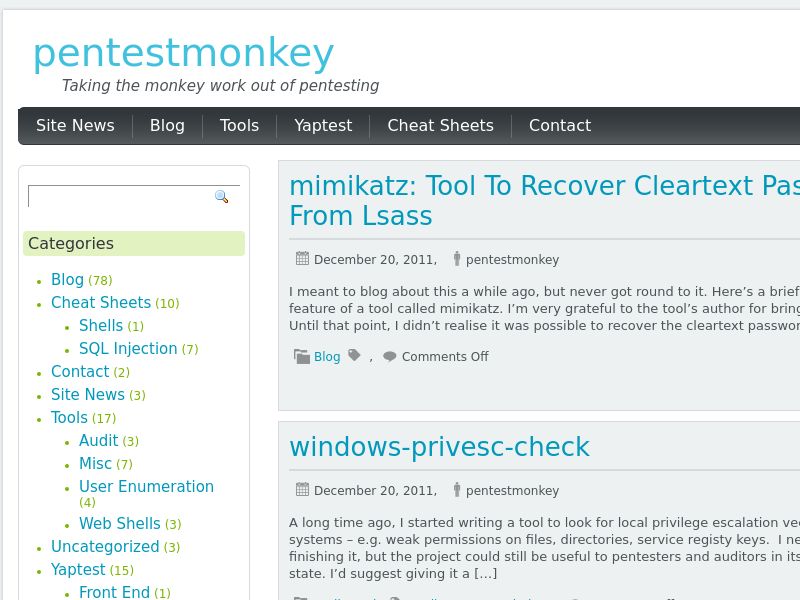Click the pentestmonkey site title

[183, 53]
